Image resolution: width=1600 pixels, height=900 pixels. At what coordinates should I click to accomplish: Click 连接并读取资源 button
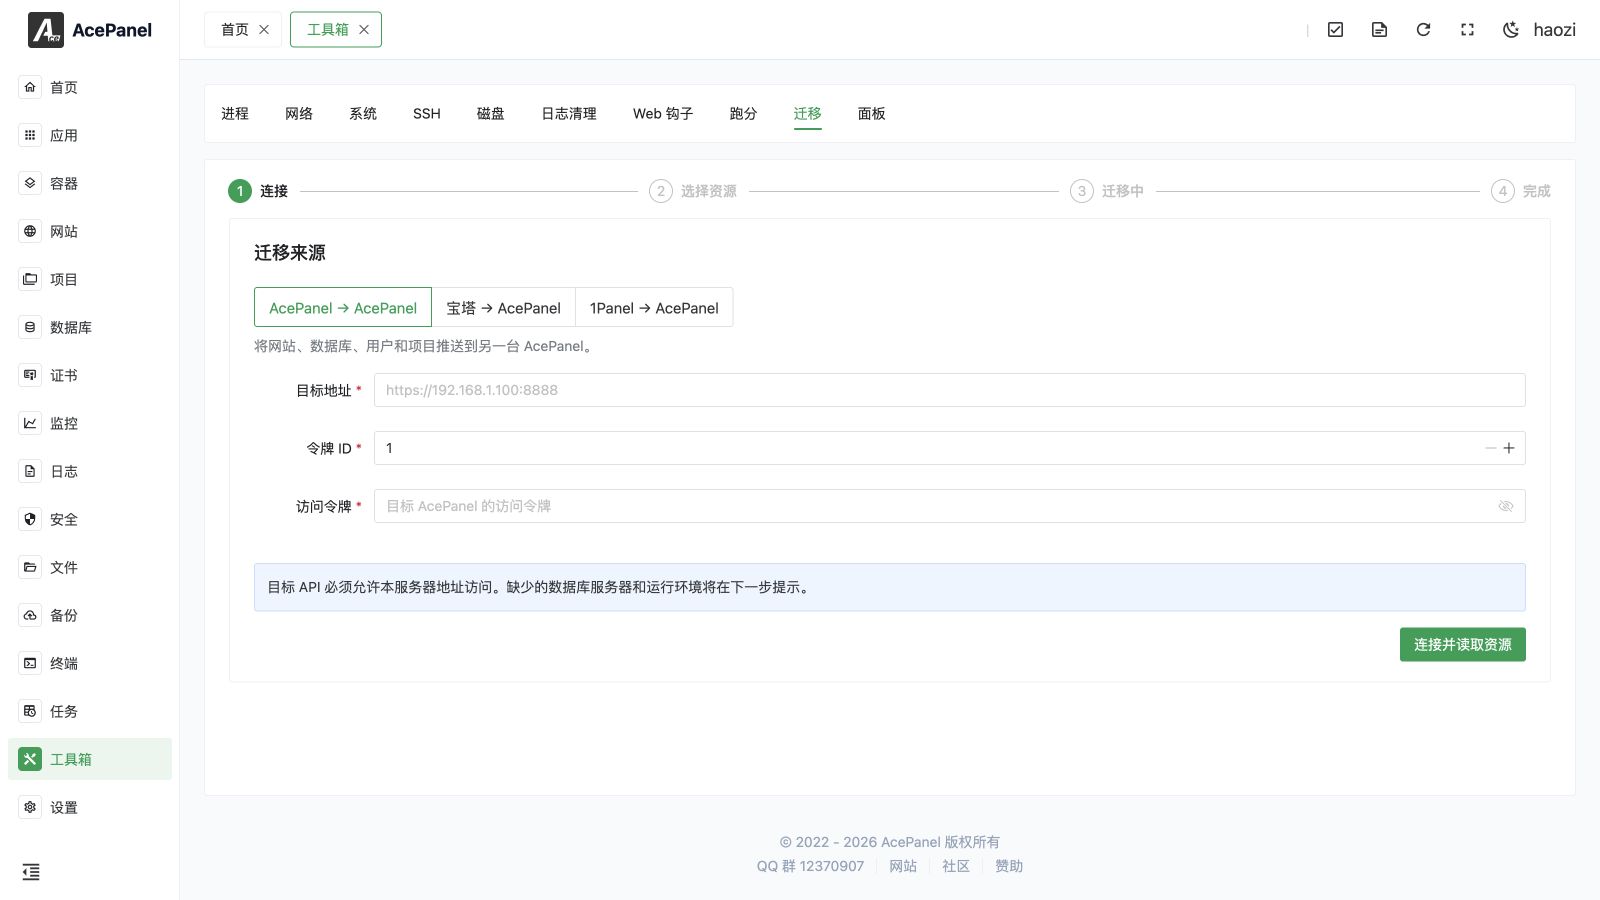pos(1462,645)
